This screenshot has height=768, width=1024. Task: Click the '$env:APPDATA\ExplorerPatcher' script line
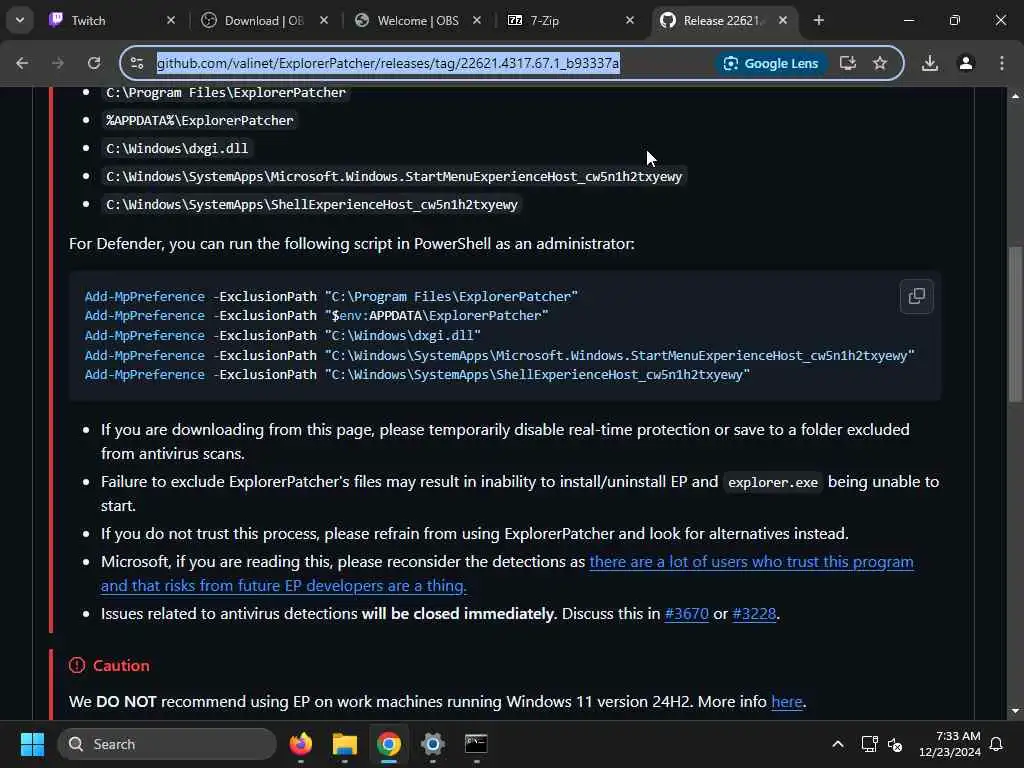coord(317,315)
